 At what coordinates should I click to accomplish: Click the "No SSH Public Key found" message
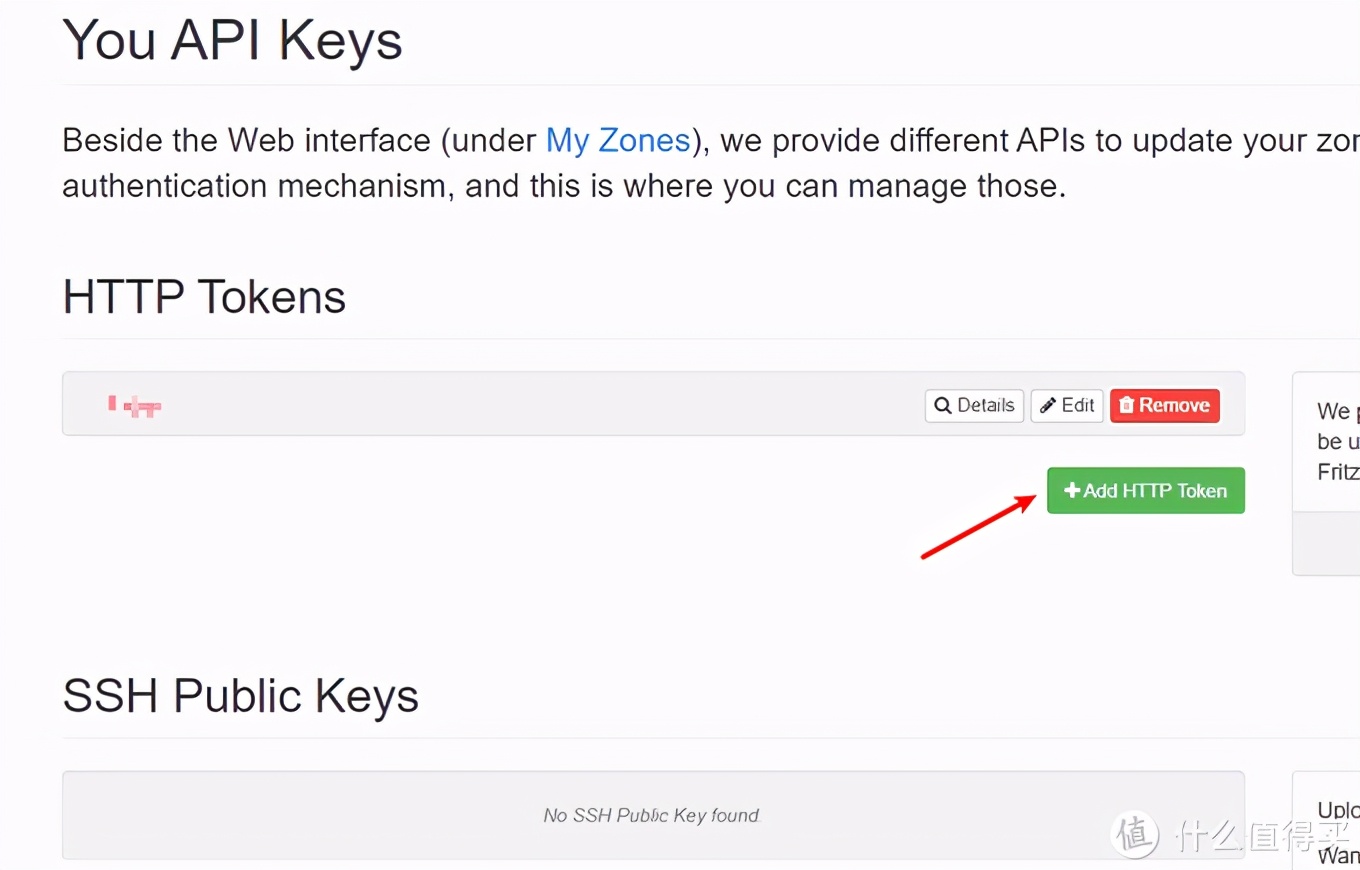(652, 816)
